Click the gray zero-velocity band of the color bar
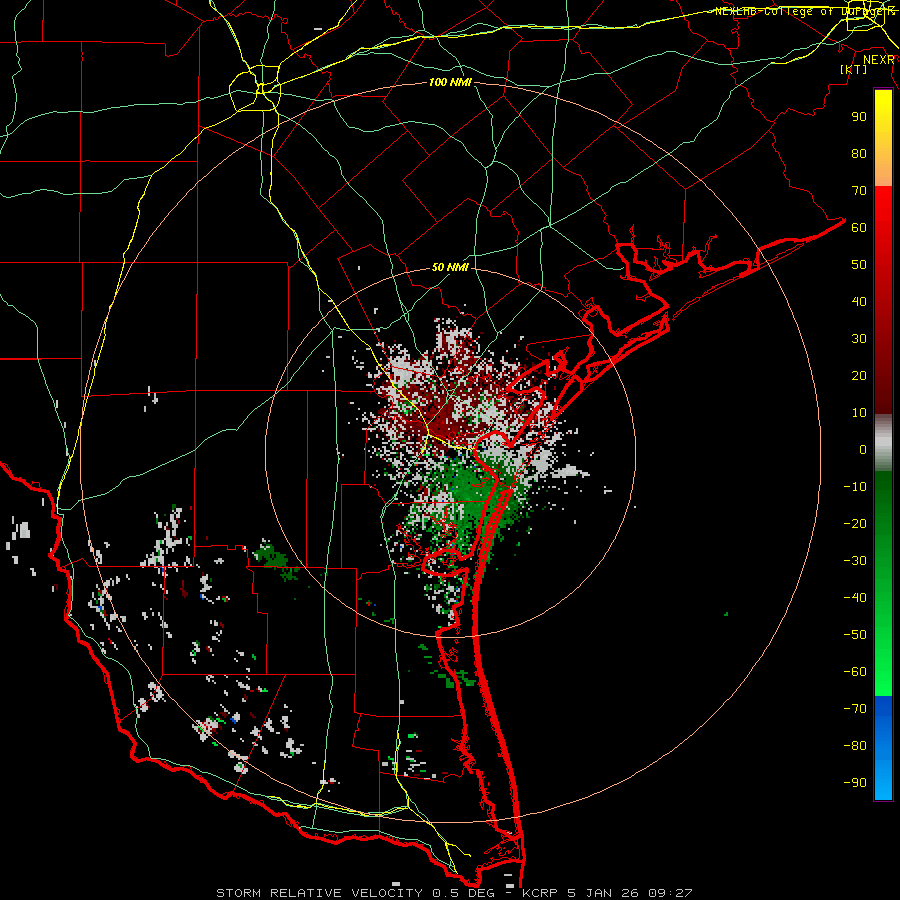 coord(883,443)
